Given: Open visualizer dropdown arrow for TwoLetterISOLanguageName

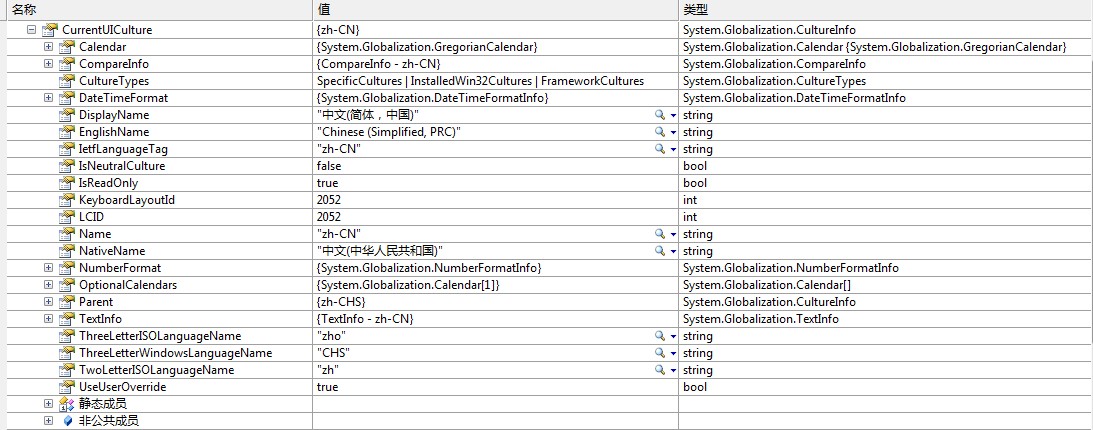Looking at the screenshot, I should click(x=673, y=371).
